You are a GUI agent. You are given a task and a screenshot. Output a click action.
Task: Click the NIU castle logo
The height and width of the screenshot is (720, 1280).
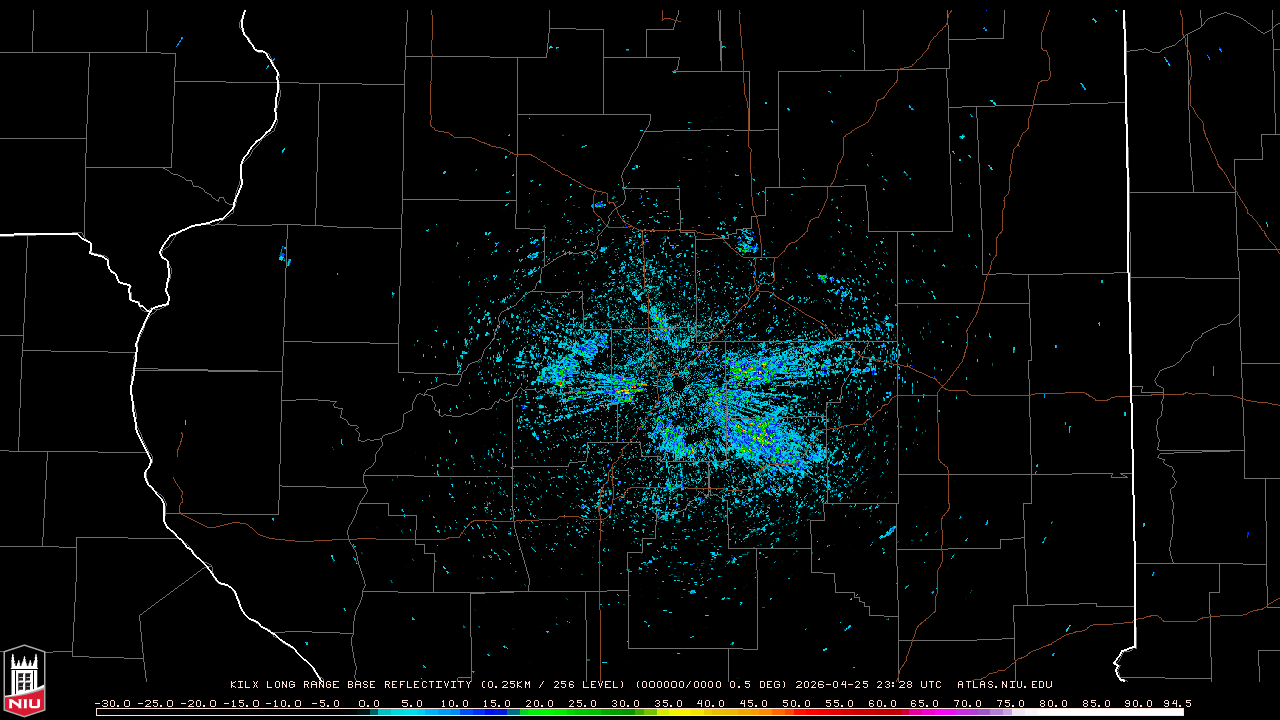click(x=24, y=681)
